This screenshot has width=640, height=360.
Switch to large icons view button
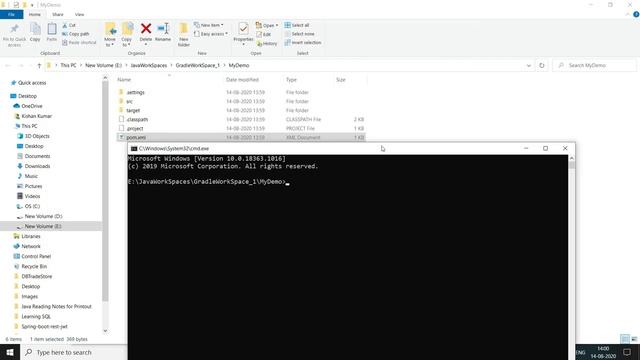[x=634, y=339]
